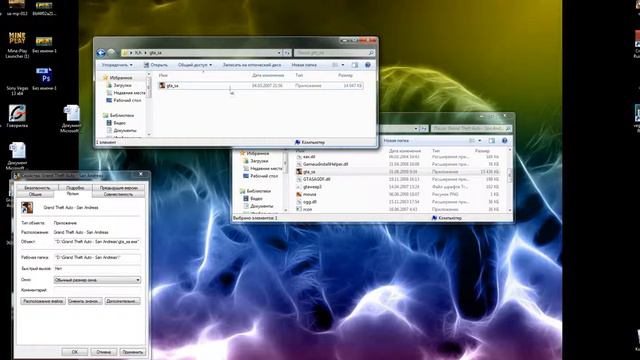Click the Объект path field in Properties
640x360 pixels.
(97, 242)
